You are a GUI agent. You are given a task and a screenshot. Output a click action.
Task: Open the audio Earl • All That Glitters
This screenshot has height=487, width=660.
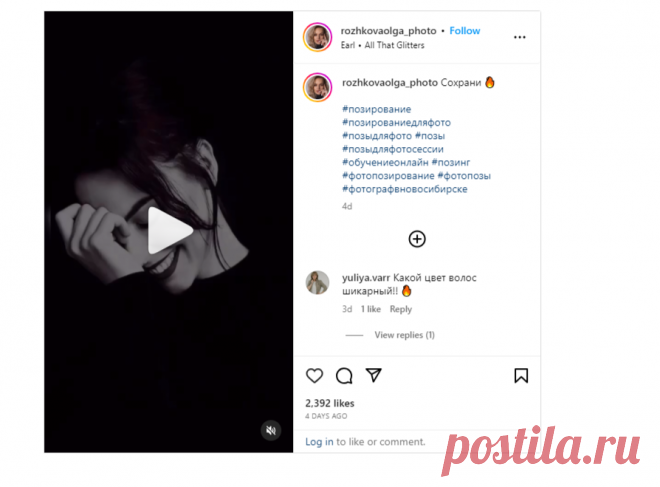(383, 45)
